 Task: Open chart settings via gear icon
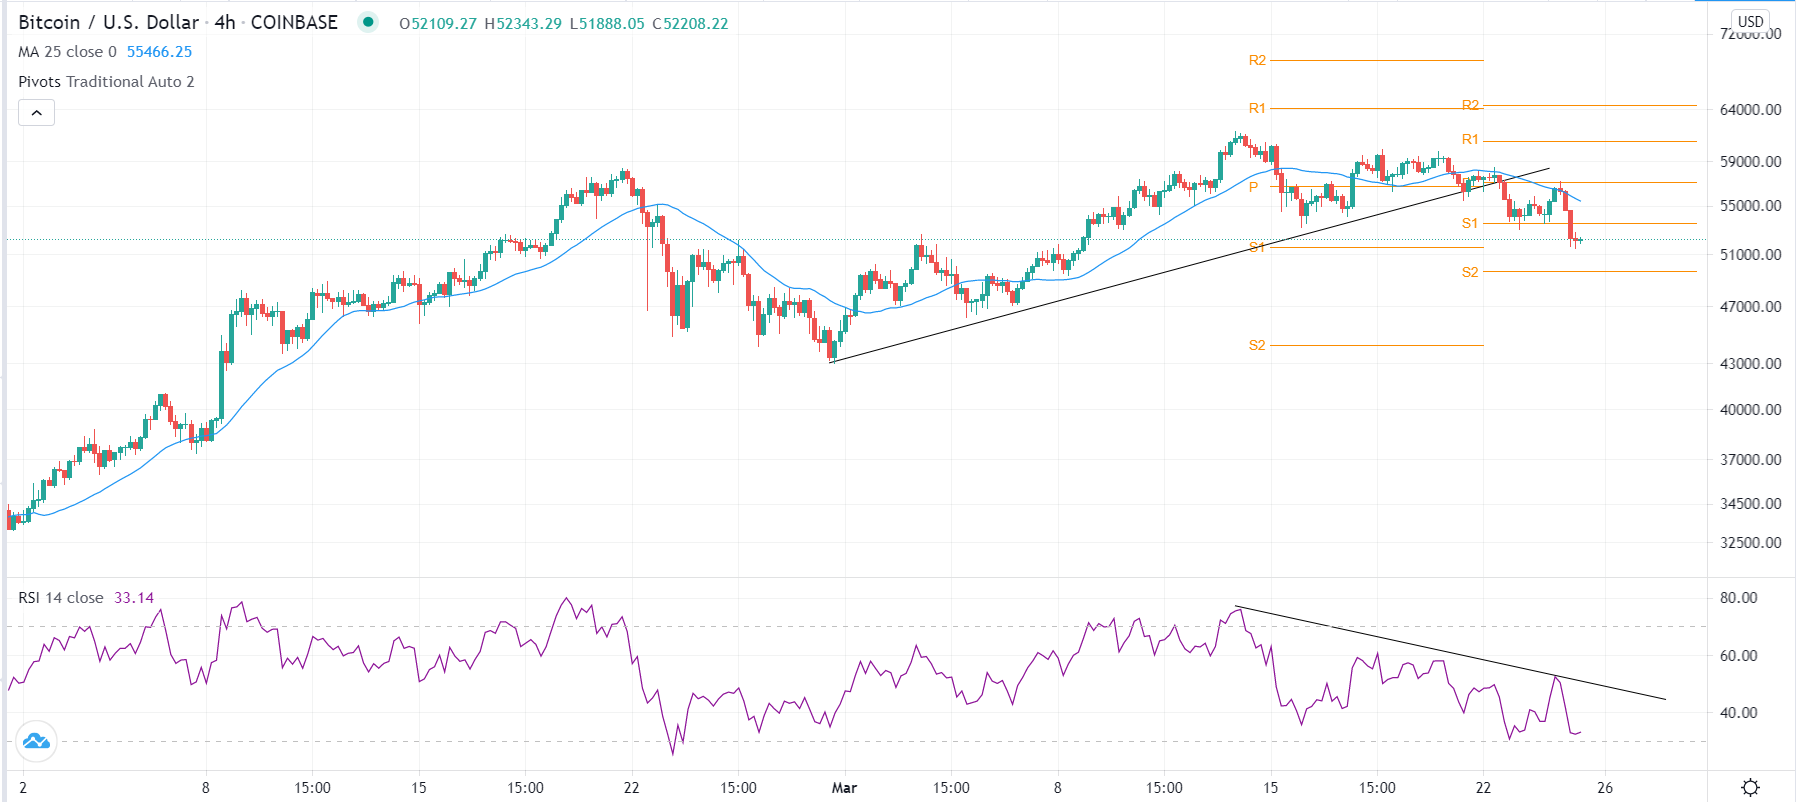click(1750, 787)
